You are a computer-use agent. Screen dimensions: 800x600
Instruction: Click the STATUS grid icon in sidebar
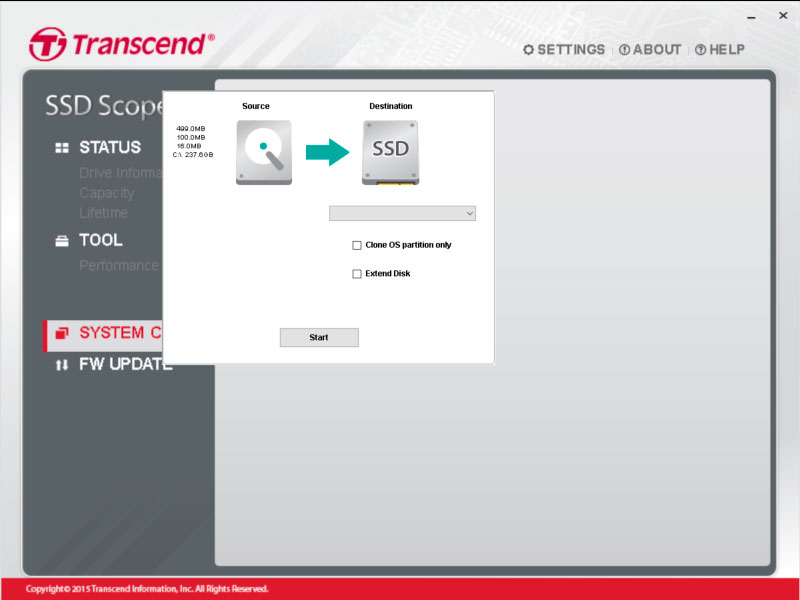tap(62, 148)
